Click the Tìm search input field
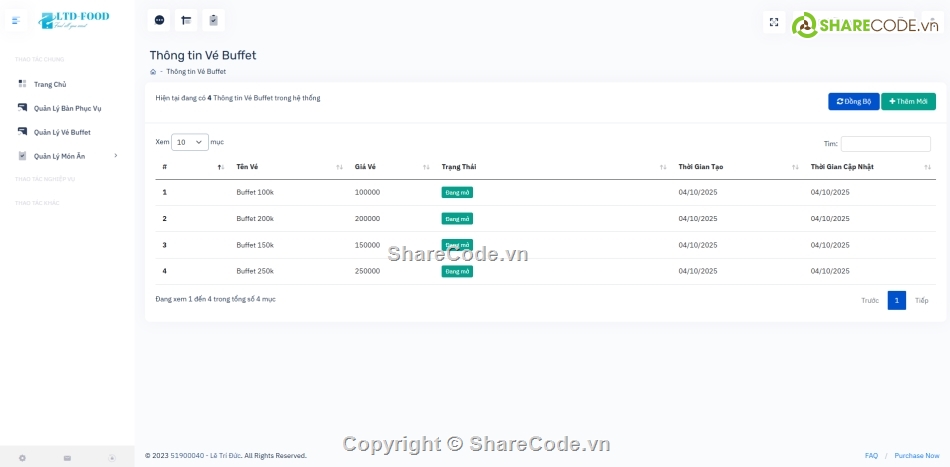 point(885,144)
